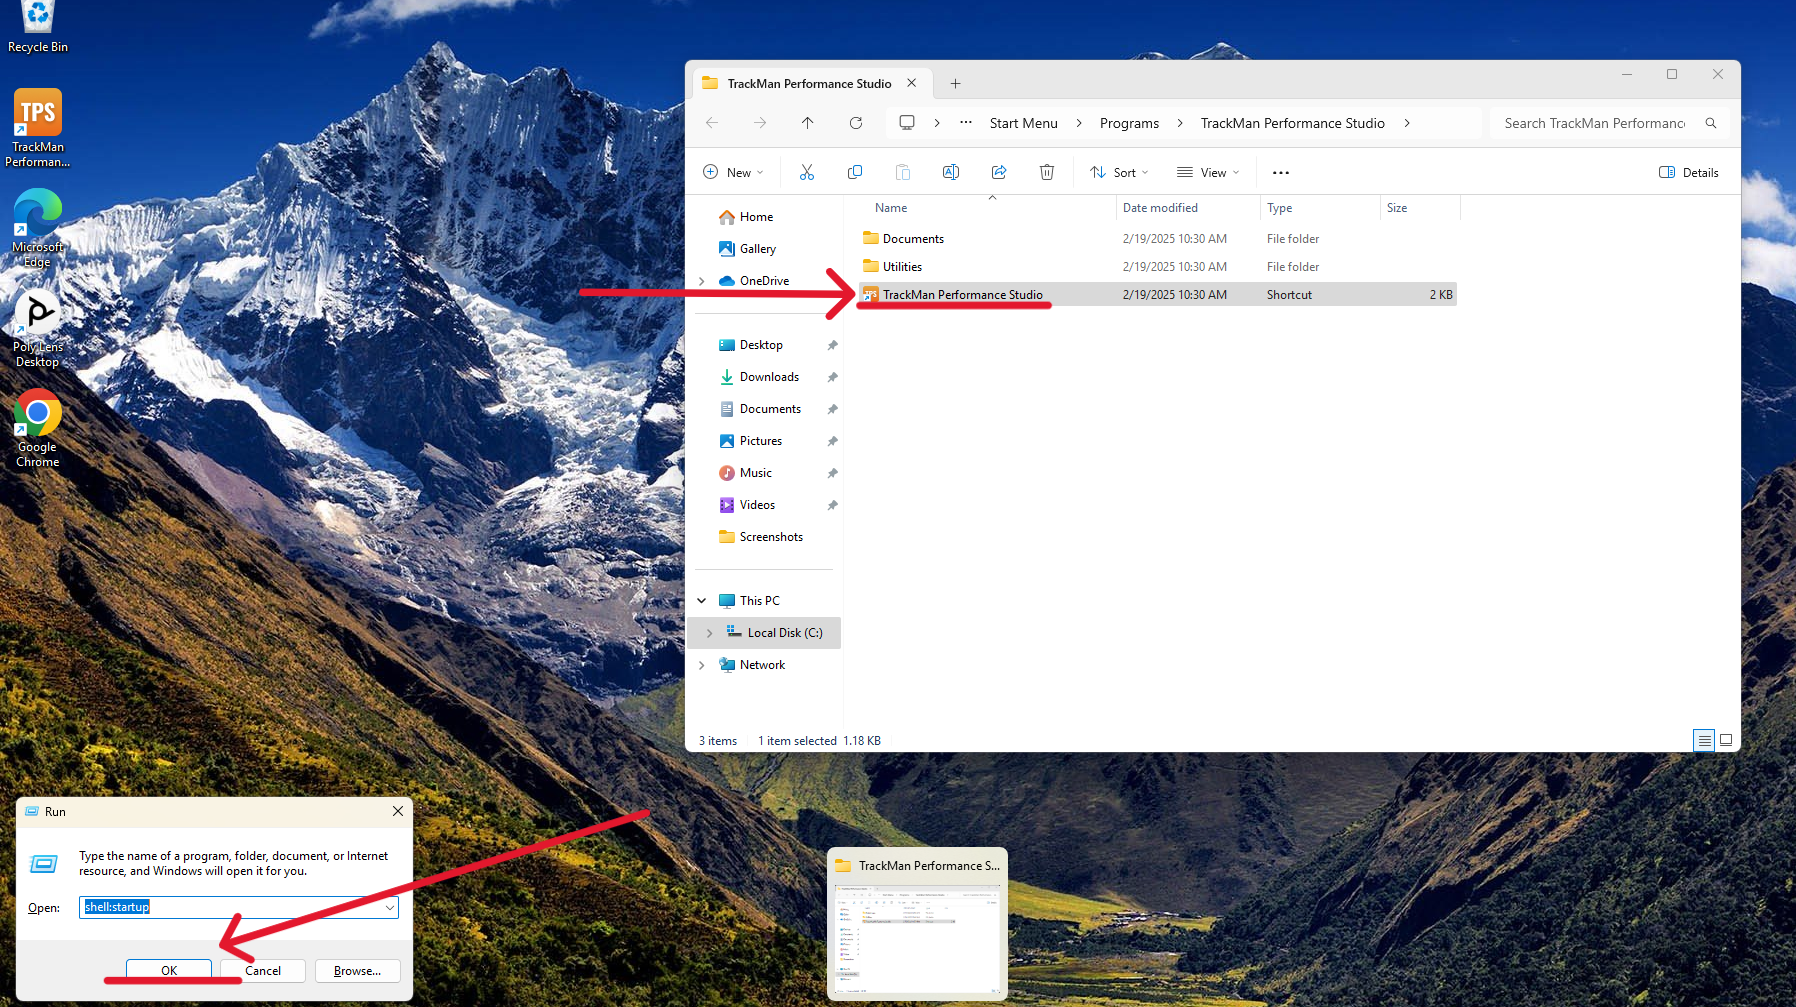
Task: Expand the OneDrive tree node
Action: [x=702, y=281]
